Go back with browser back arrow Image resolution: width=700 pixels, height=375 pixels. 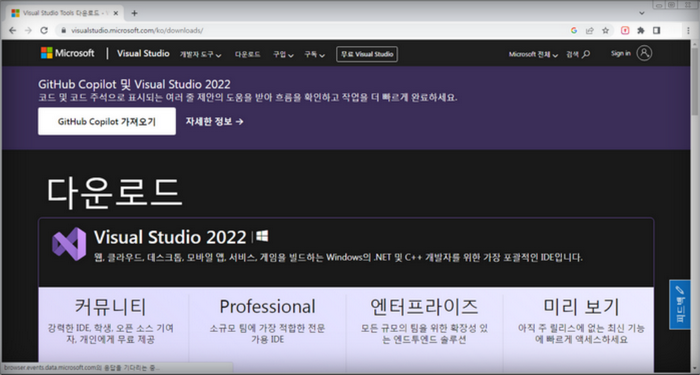(12, 30)
